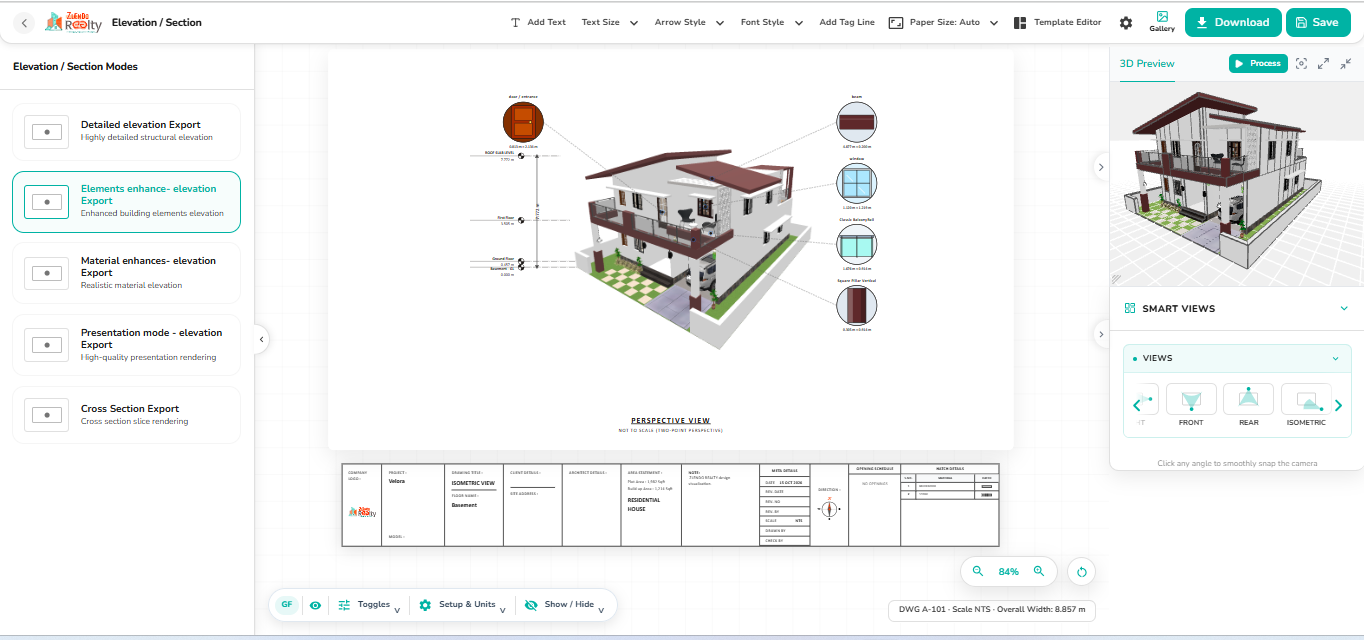Open the Font Style dropdown
The image size is (1364, 640).
coord(772,22)
